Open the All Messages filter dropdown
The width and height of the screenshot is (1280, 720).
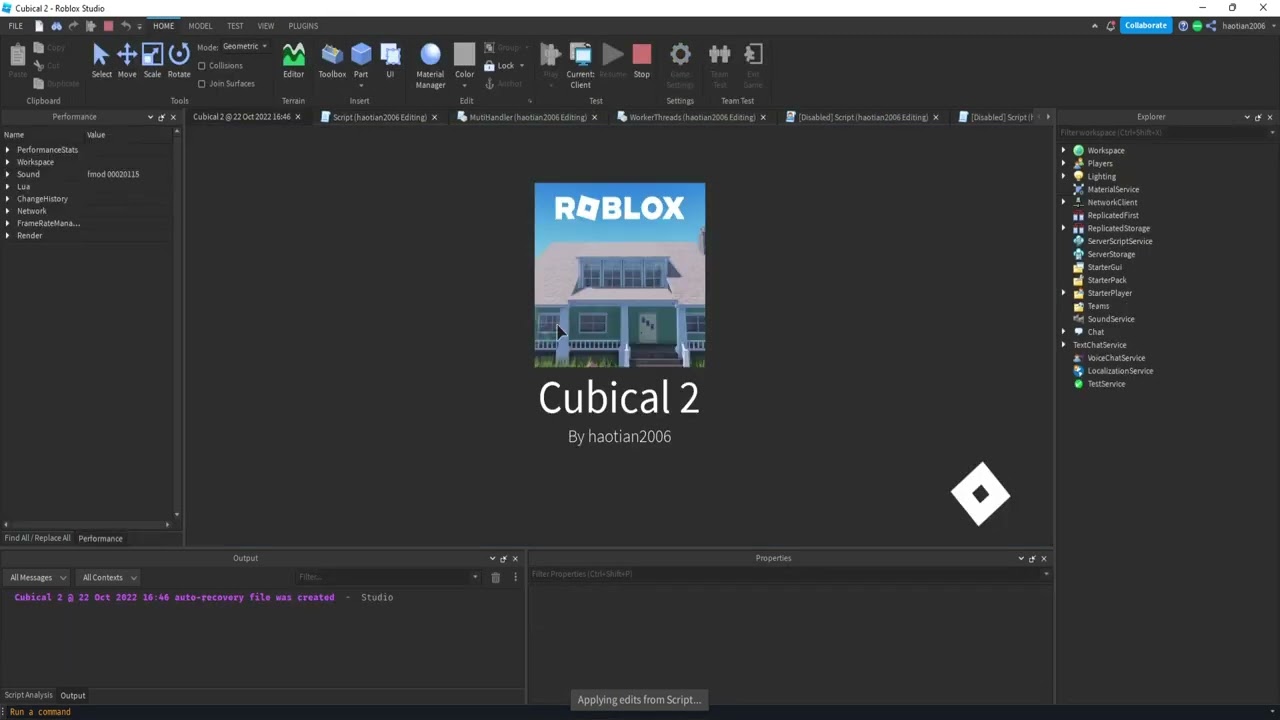pos(37,577)
